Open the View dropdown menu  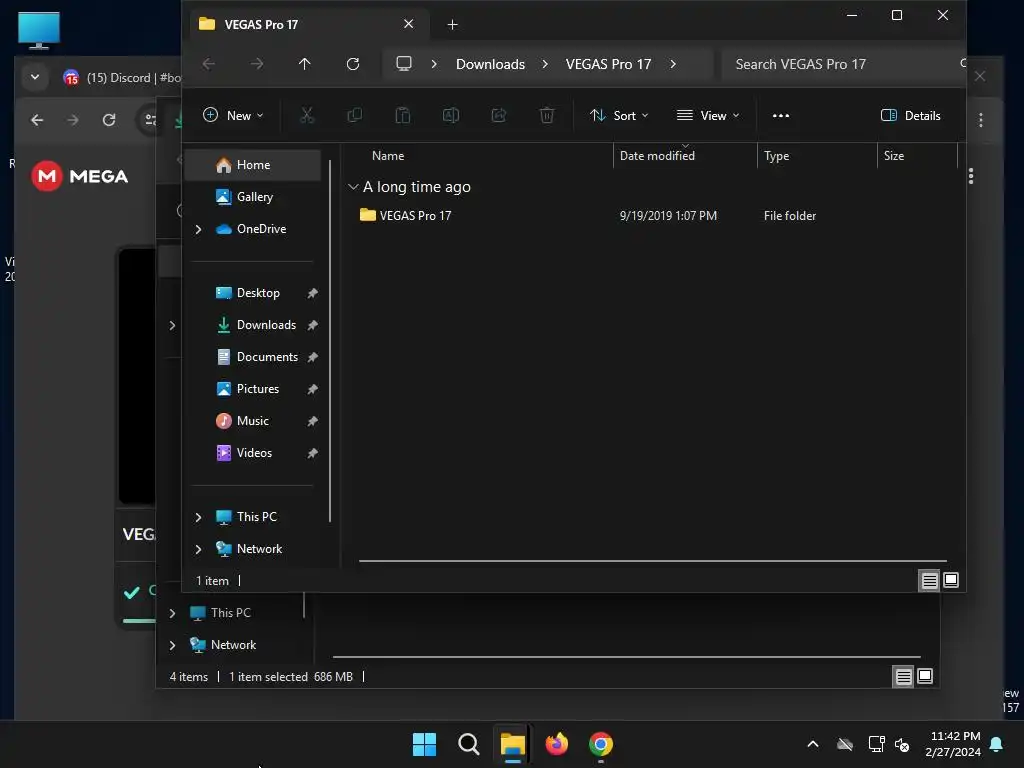[708, 116]
